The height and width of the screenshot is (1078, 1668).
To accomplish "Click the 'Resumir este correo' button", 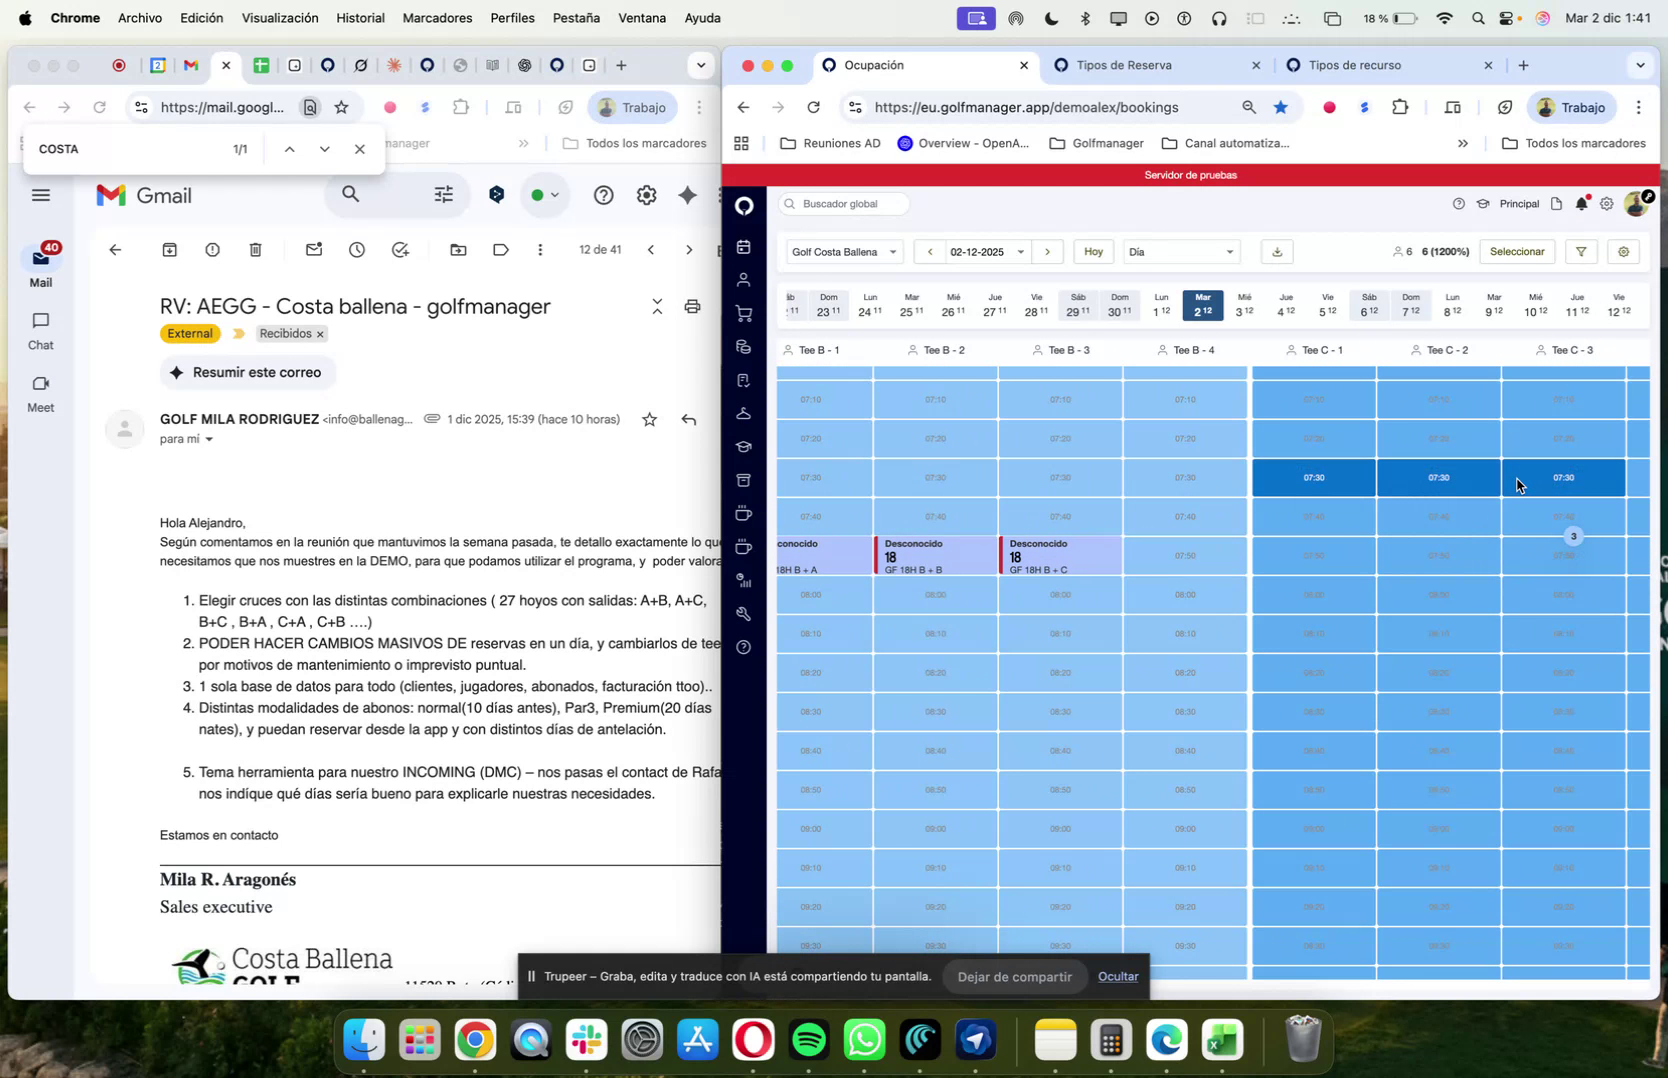I will point(247,372).
